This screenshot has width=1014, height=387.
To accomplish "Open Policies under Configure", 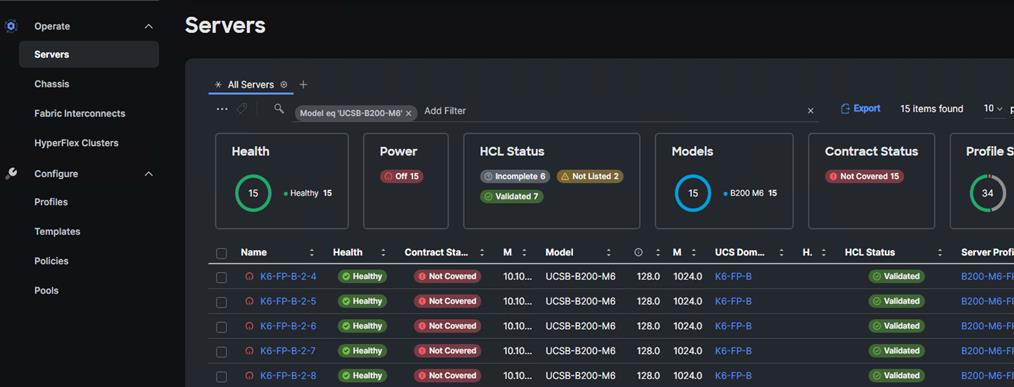I will click(x=51, y=261).
